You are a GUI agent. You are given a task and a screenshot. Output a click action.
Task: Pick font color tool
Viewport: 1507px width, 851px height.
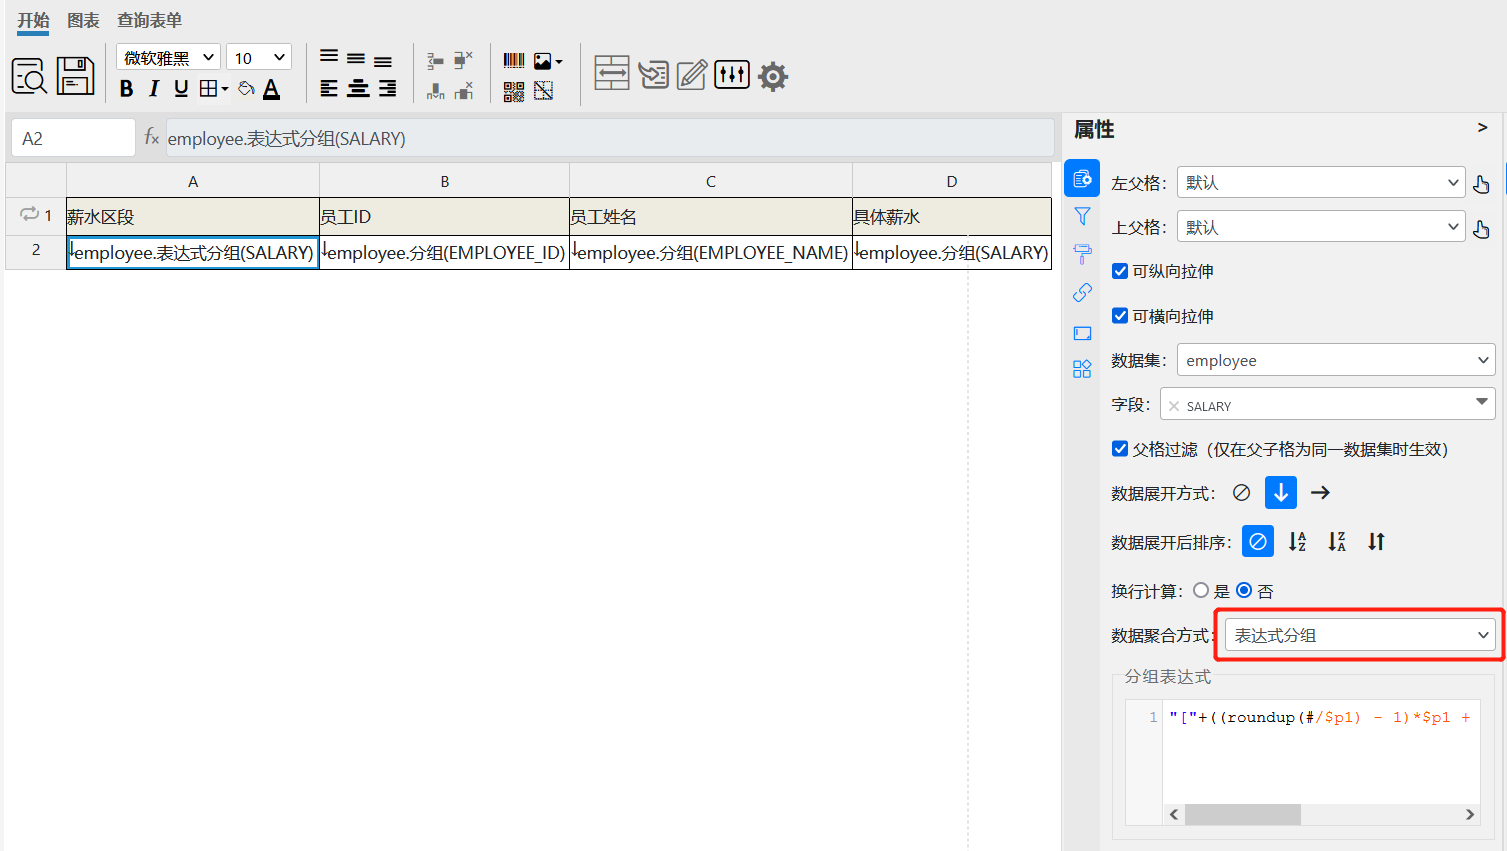coord(271,89)
